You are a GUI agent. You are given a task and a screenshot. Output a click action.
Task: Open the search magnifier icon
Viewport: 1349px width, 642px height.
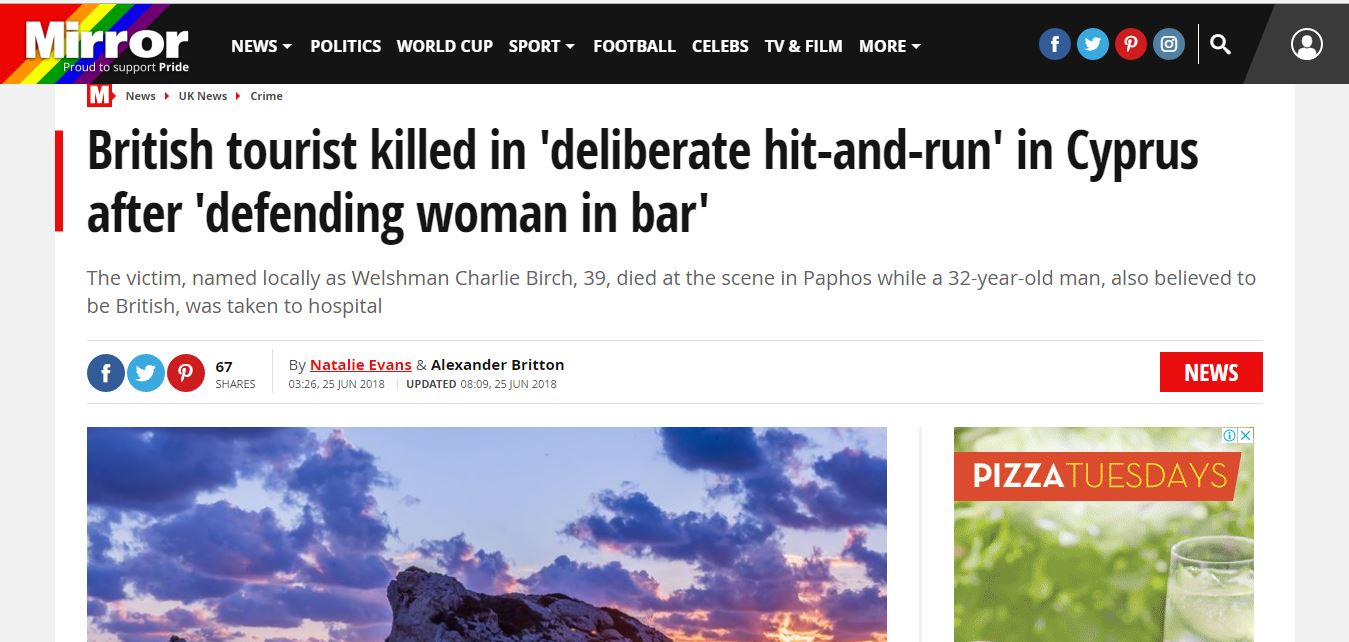click(1220, 44)
